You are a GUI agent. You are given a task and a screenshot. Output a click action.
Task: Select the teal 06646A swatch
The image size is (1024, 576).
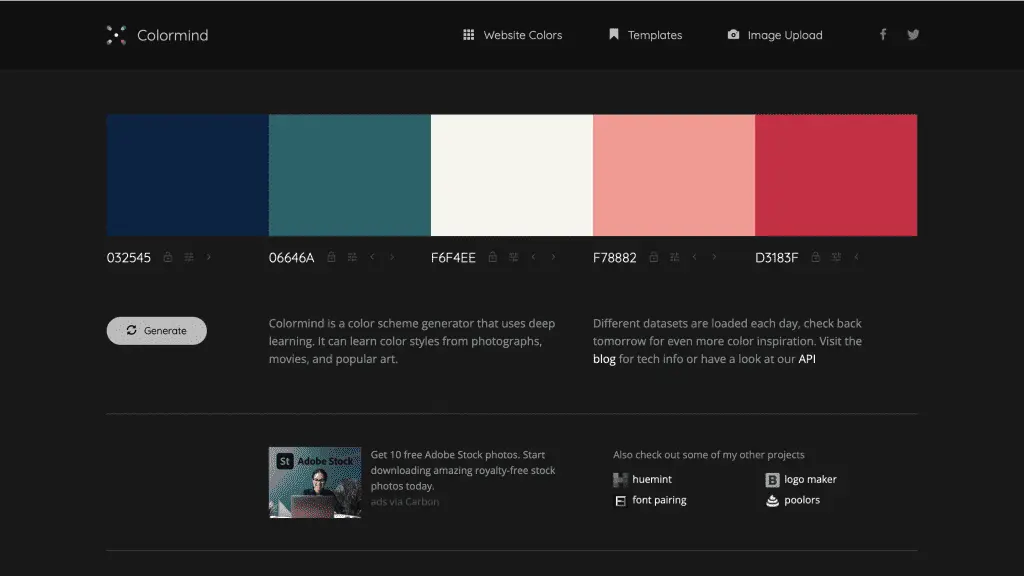tap(349, 175)
